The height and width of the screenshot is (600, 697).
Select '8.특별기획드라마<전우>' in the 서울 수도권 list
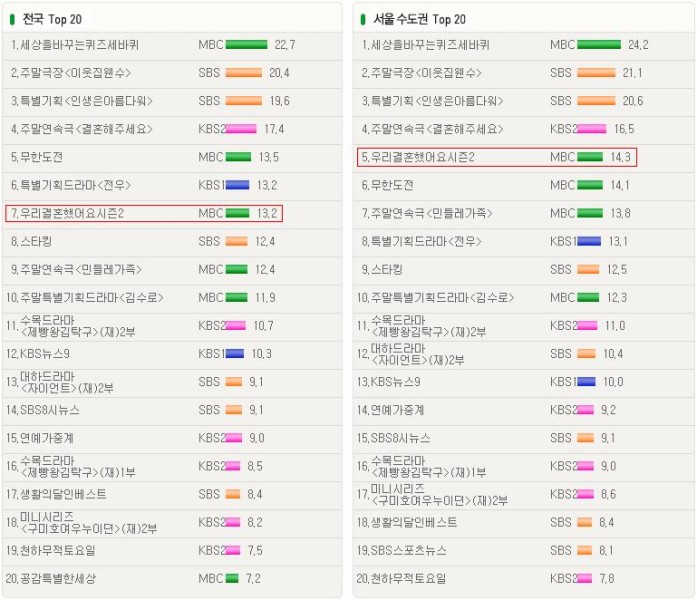(x=422, y=241)
